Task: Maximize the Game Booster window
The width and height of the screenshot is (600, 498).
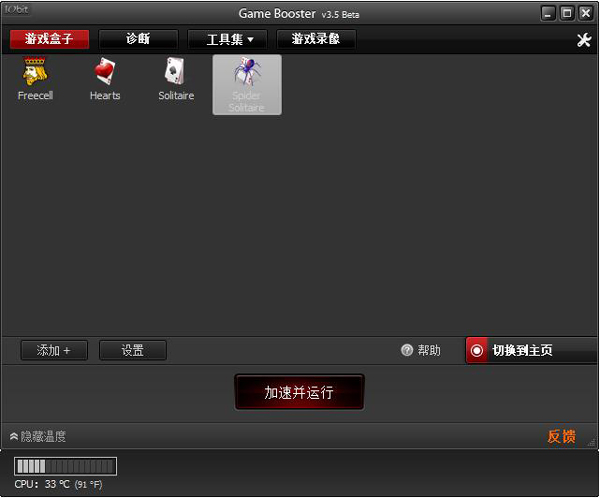Action: click(x=567, y=14)
